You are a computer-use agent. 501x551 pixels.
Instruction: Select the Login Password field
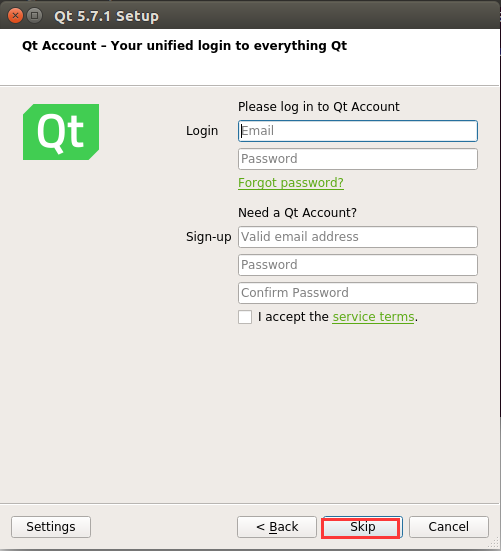click(358, 159)
